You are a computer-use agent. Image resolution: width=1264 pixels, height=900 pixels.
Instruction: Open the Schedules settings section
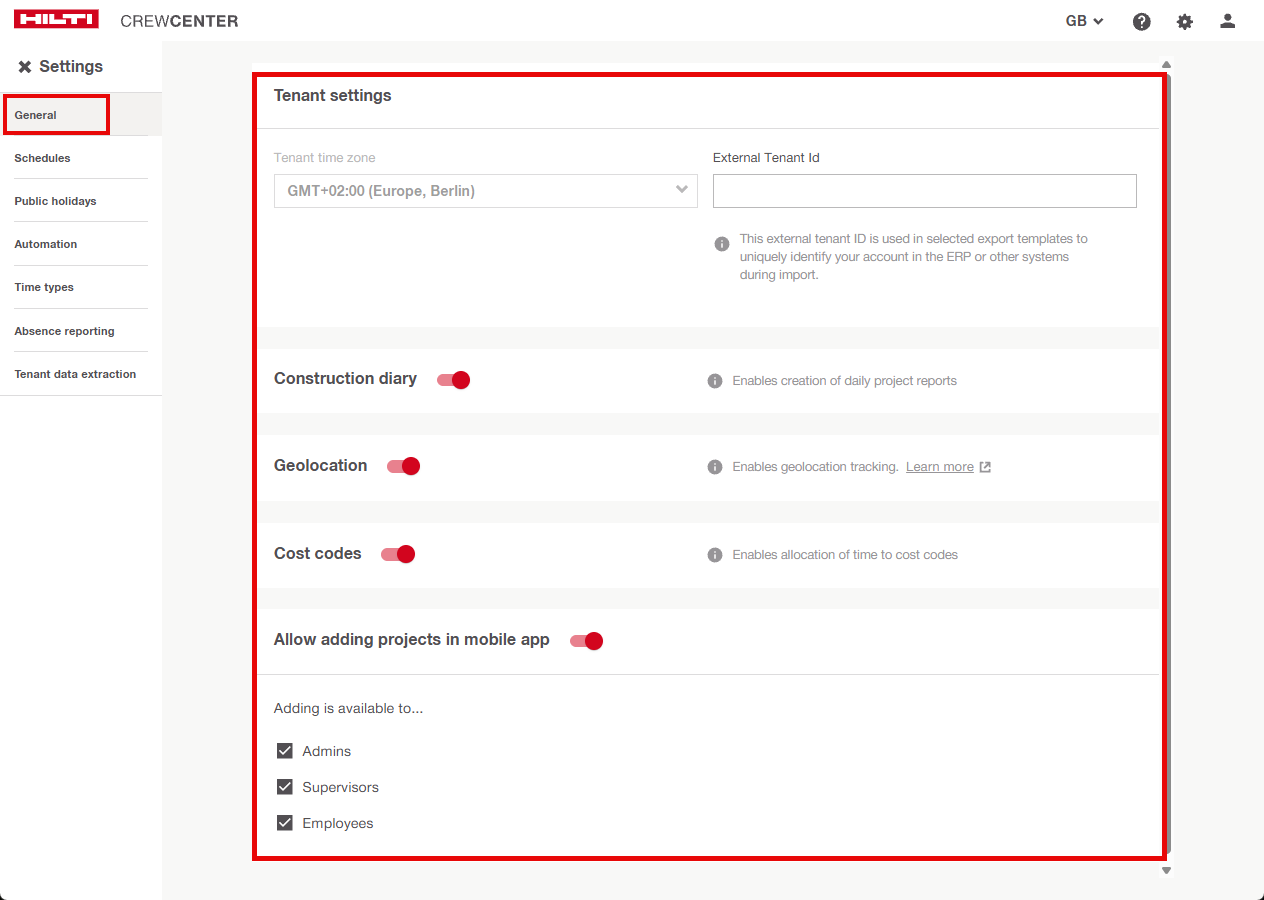pos(43,158)
